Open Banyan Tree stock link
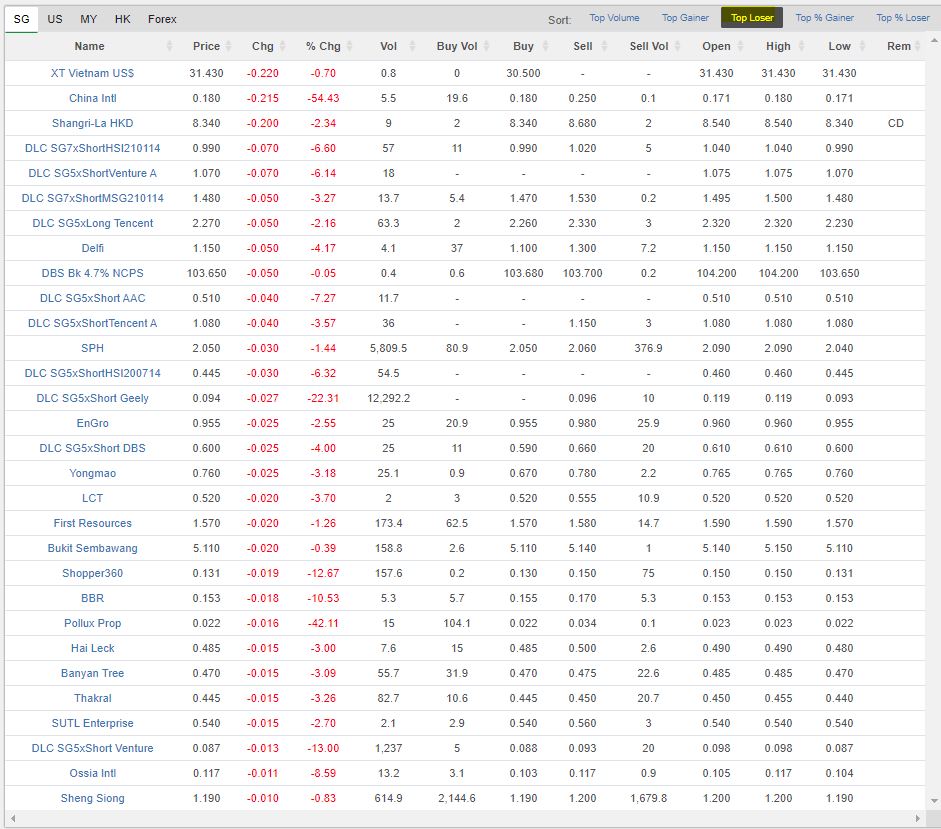Screen dimensions: 941x829 [92, 674]
